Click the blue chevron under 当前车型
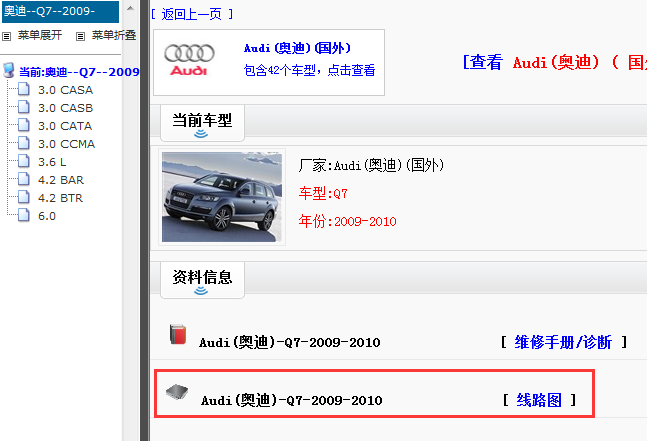 click(201, 134)
